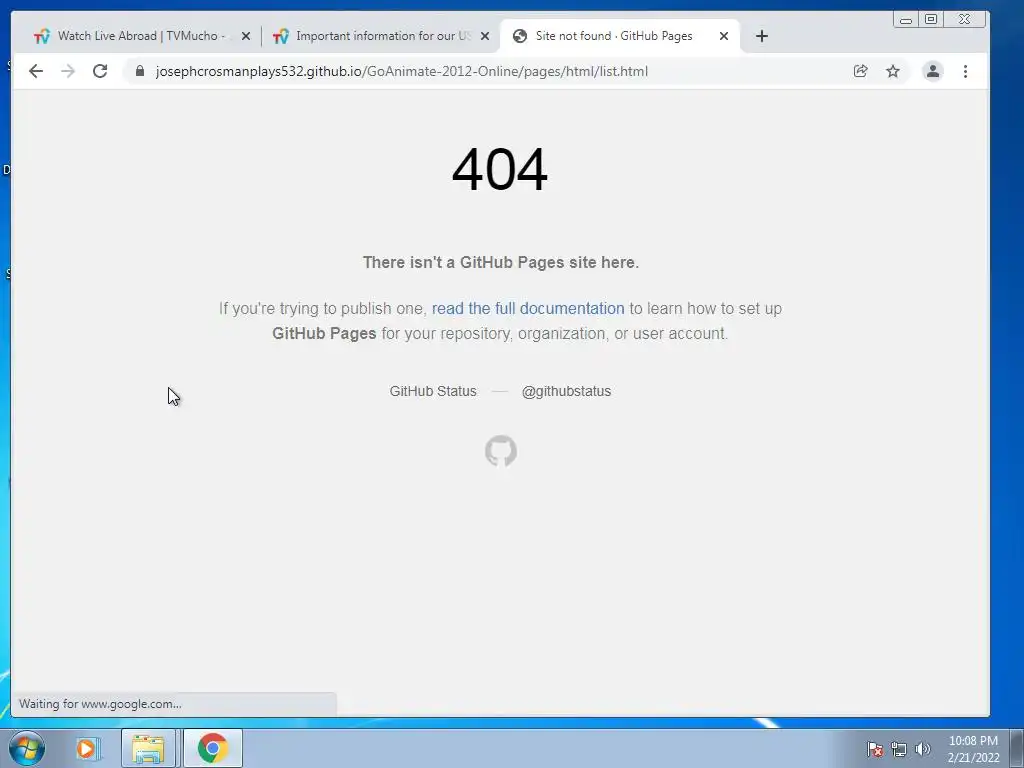Click the address bar URL
This screenshot has height=768, width=1024.
click(402, 71)
